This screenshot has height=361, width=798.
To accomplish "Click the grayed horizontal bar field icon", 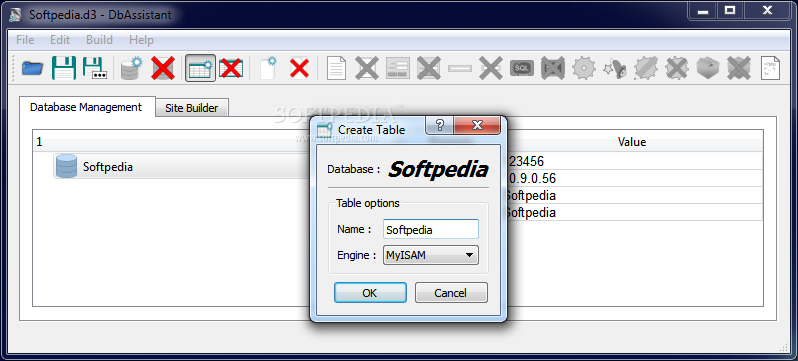I will click(460, 68).
